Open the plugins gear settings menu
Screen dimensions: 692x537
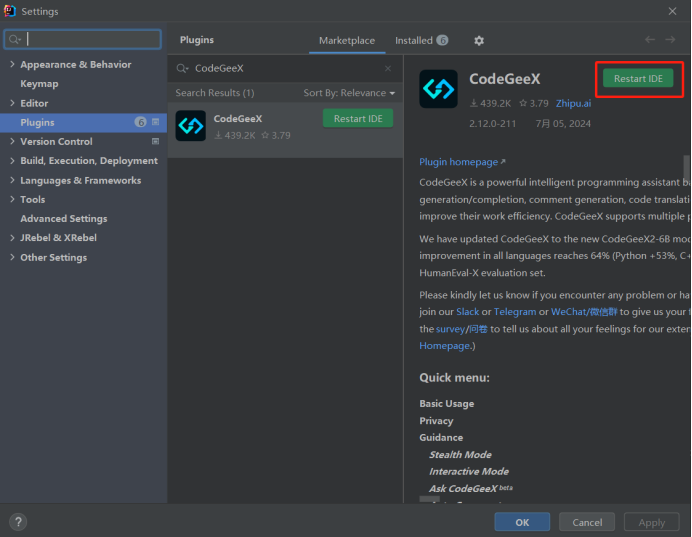pyautogui.click(x=479, y=41)
